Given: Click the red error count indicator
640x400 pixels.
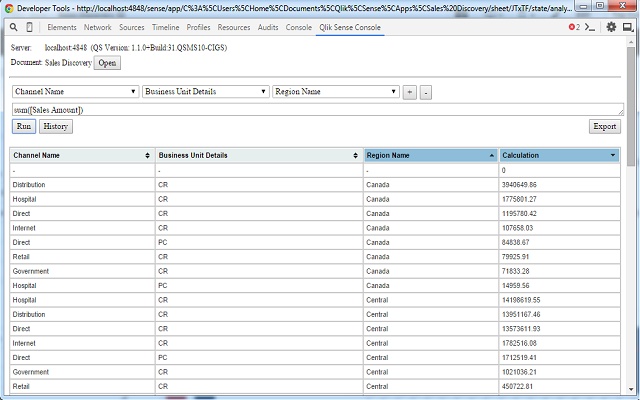Looking at the screenshot, I should point(574,27).
